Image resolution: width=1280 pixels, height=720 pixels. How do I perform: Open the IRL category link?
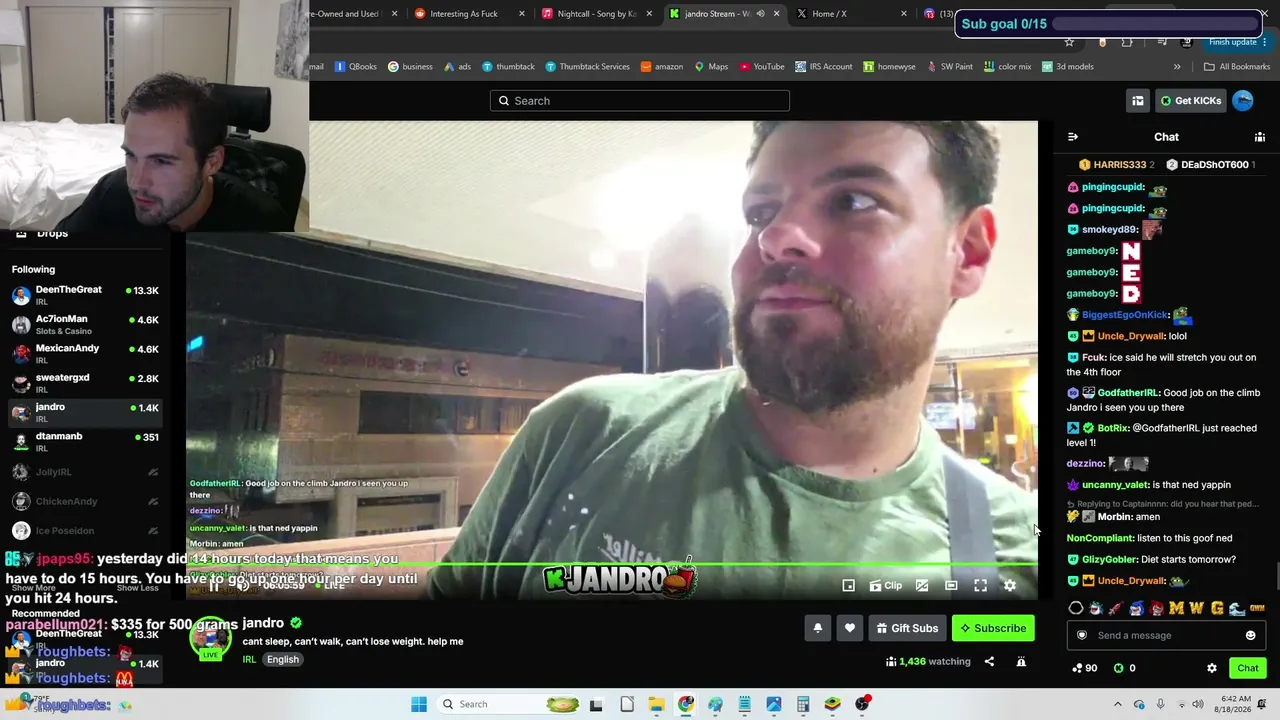250,660
